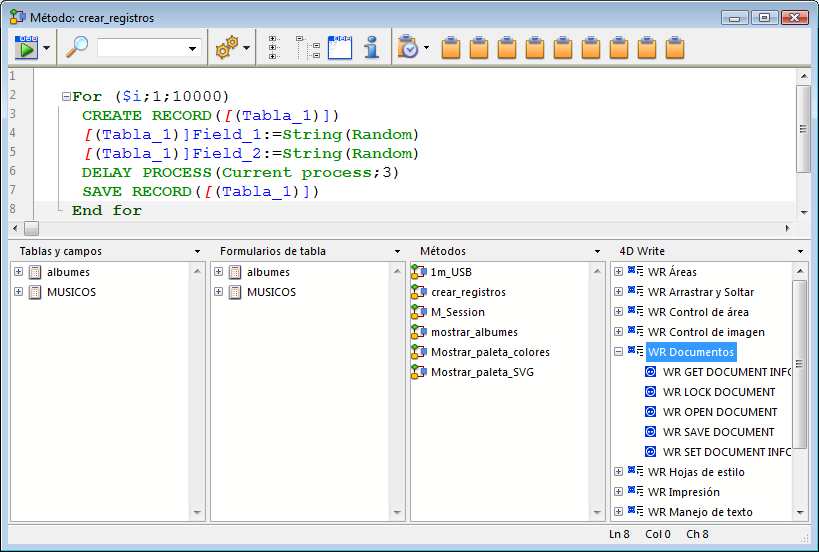Open the 4D Write list dropdown

coord(800,251)
